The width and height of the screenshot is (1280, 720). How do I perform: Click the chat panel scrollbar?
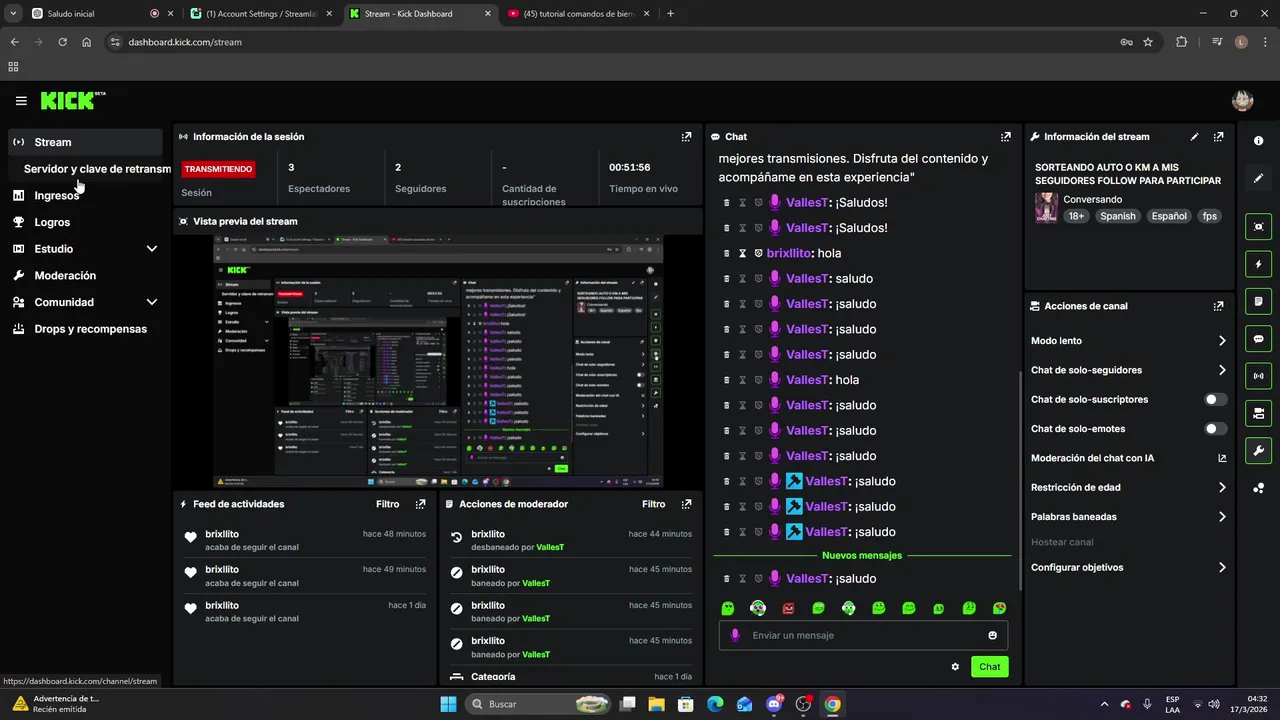(x=1019, y=480)
